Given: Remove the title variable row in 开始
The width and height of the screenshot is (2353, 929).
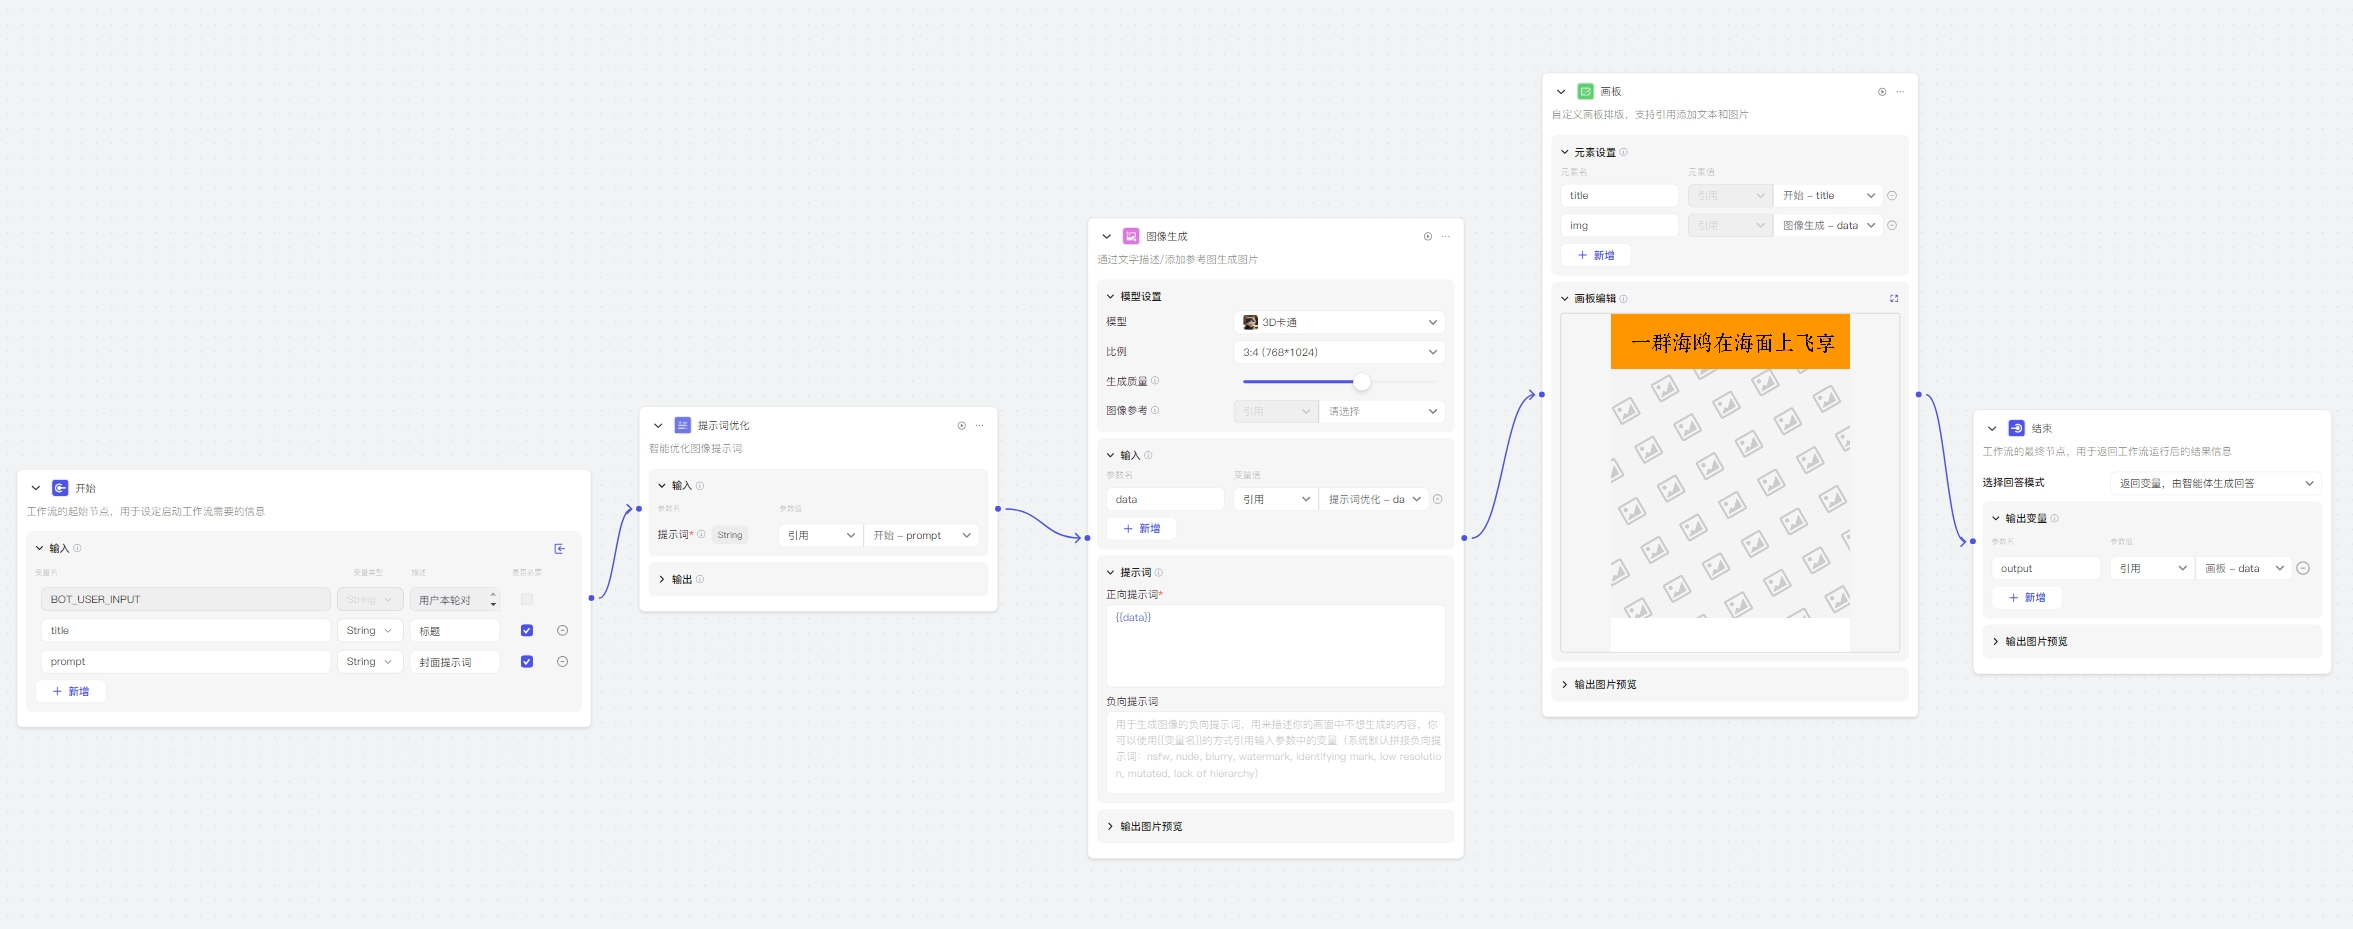Looking at the screenshot, I should click(x=562, y=630).
